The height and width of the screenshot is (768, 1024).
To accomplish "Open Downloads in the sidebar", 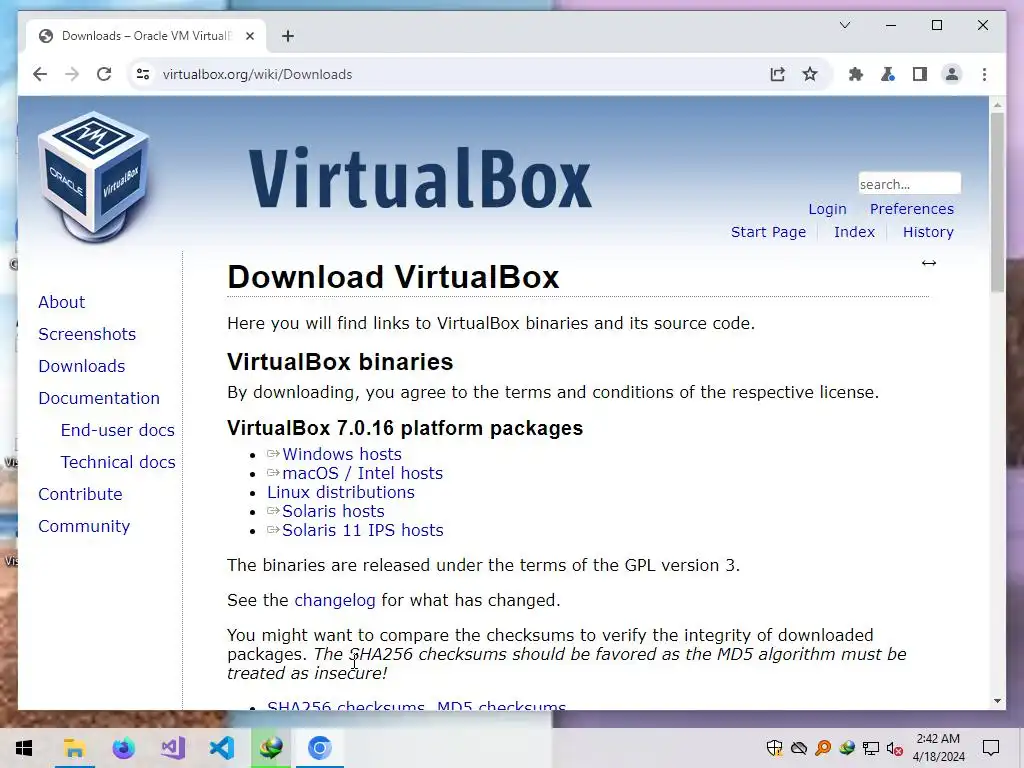I will pos(82,366).
